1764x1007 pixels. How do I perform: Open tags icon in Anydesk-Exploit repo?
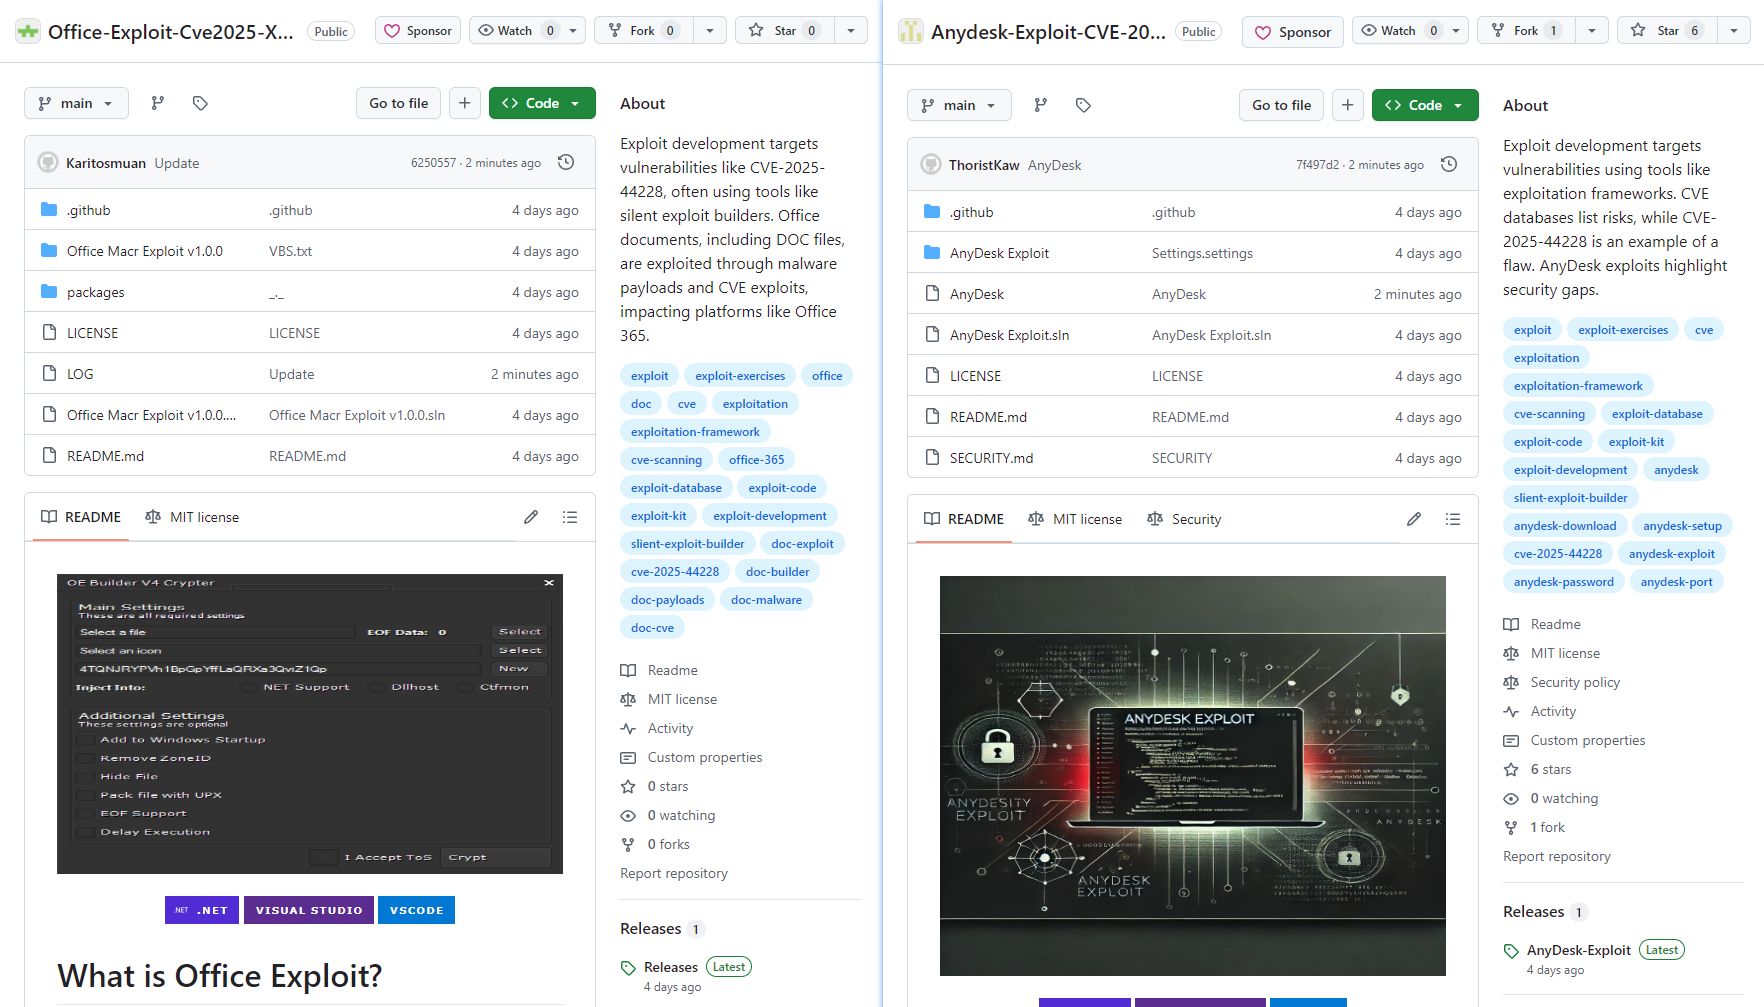pos(1083,105)
